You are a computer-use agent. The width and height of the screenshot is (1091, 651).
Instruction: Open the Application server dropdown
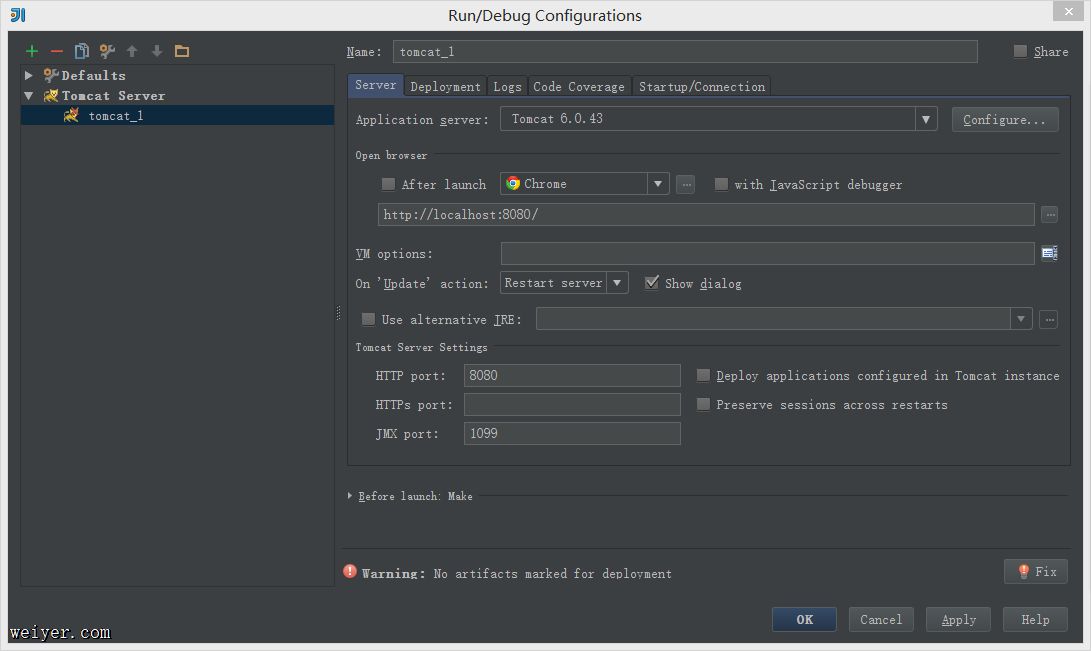point(926,119)
